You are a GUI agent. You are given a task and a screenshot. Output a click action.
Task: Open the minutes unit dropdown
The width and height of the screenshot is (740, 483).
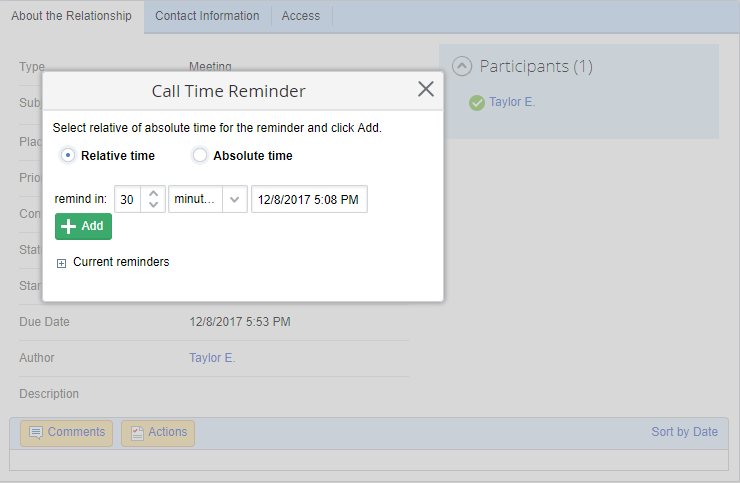click(235, 199)
